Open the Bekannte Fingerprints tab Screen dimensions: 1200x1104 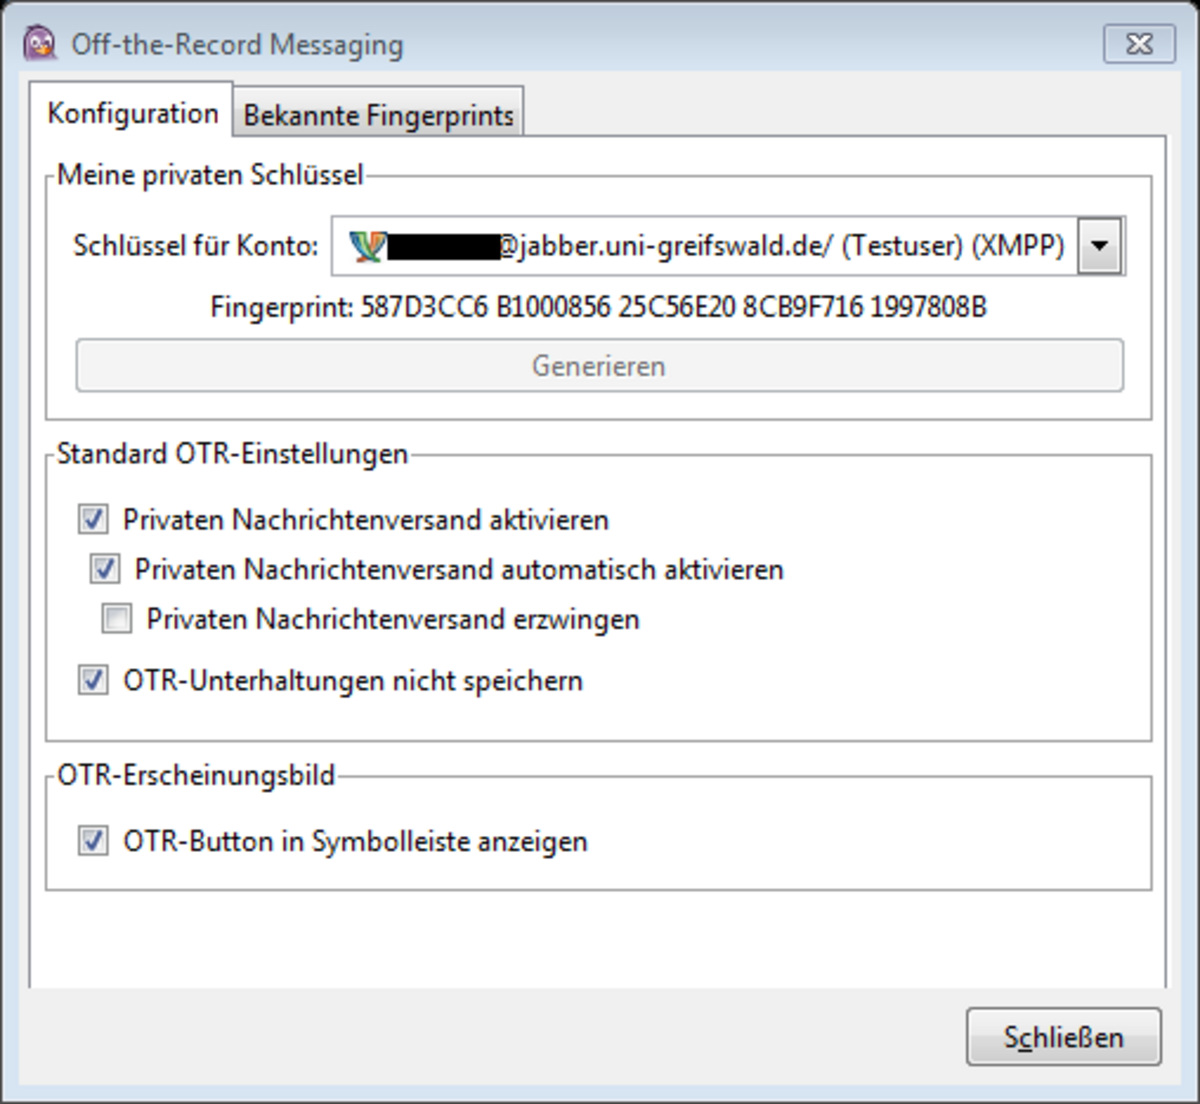pyautogui.click(x=378, y=115)
